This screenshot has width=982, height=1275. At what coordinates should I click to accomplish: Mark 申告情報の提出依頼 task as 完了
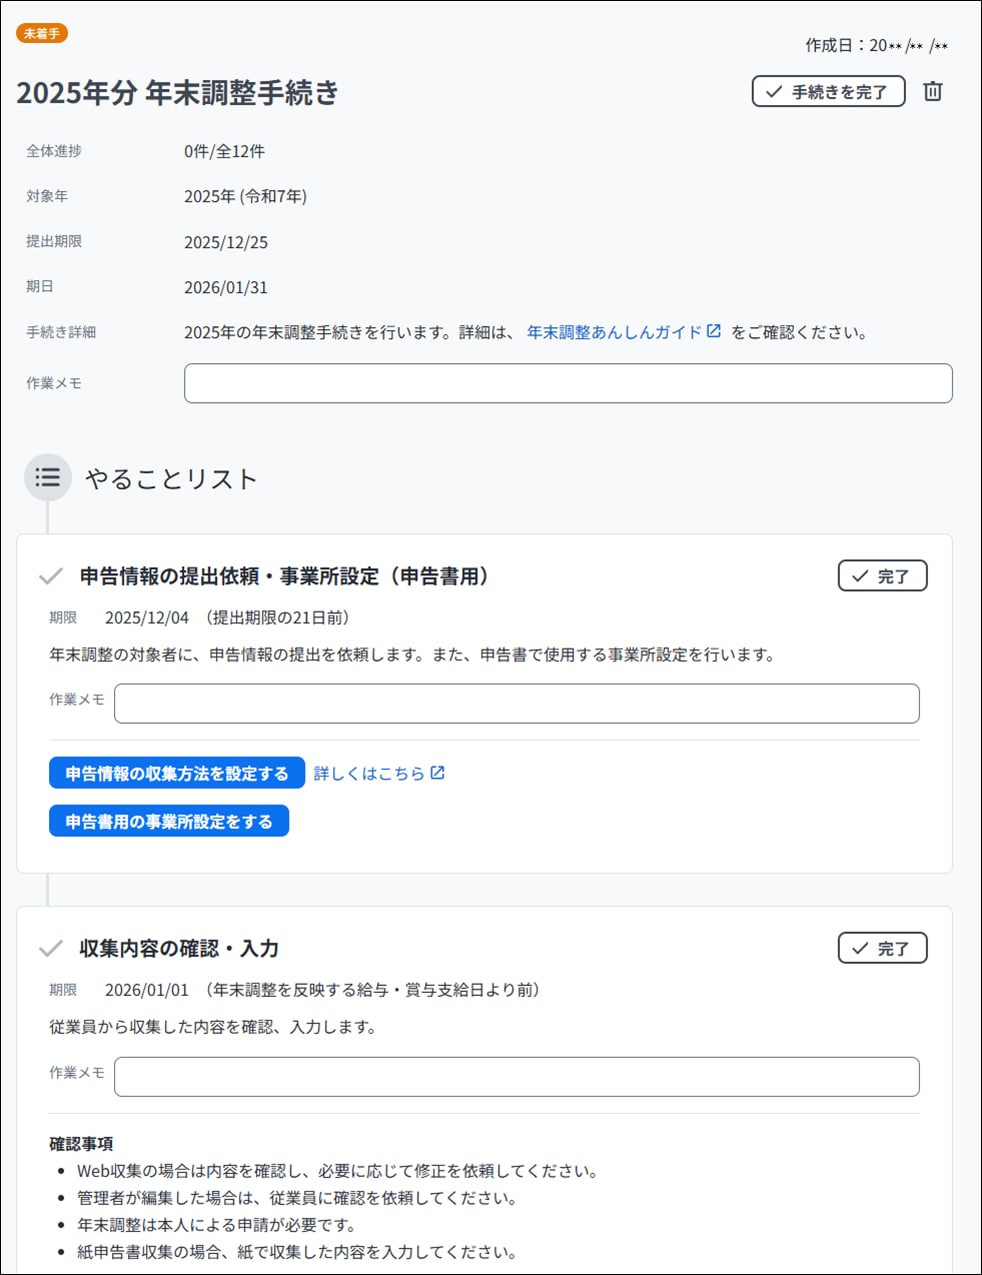[x=882, y=576]
